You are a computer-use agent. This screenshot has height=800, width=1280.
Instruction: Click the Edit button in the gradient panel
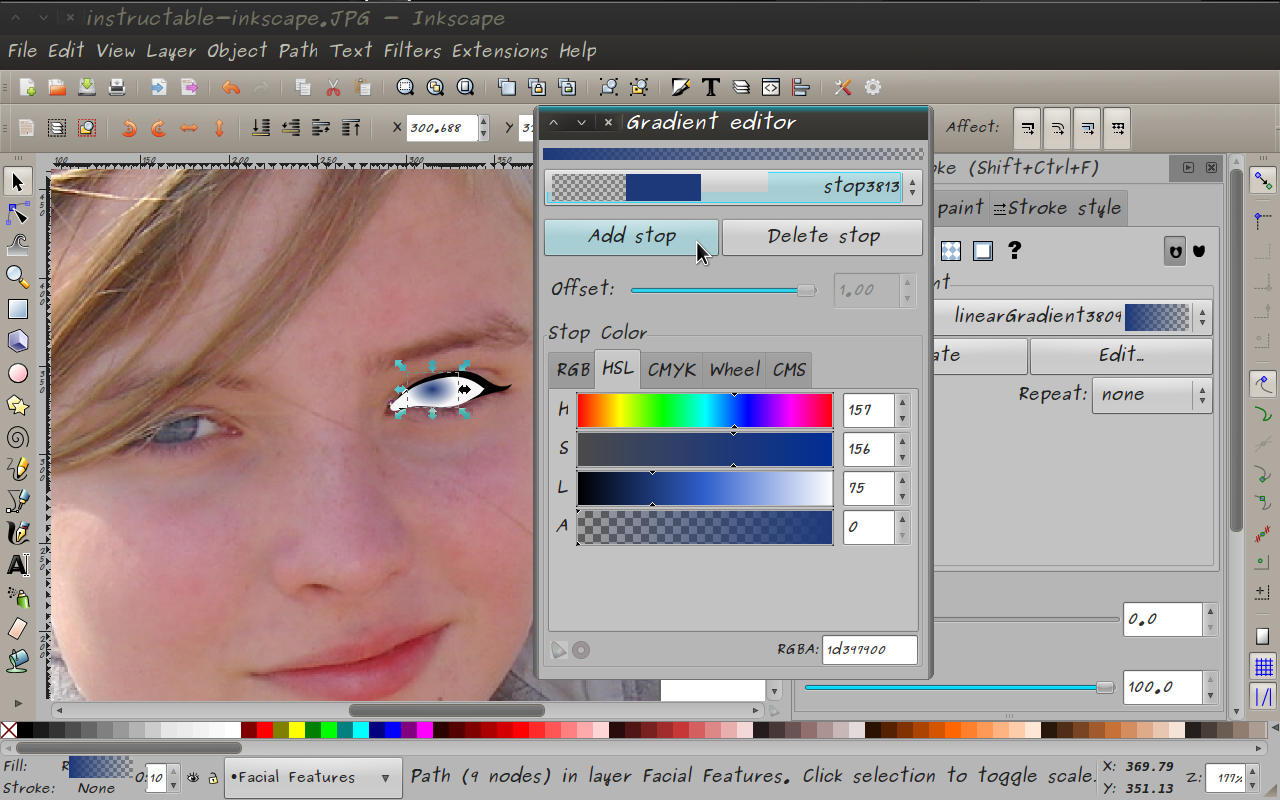coord(1120,356)
